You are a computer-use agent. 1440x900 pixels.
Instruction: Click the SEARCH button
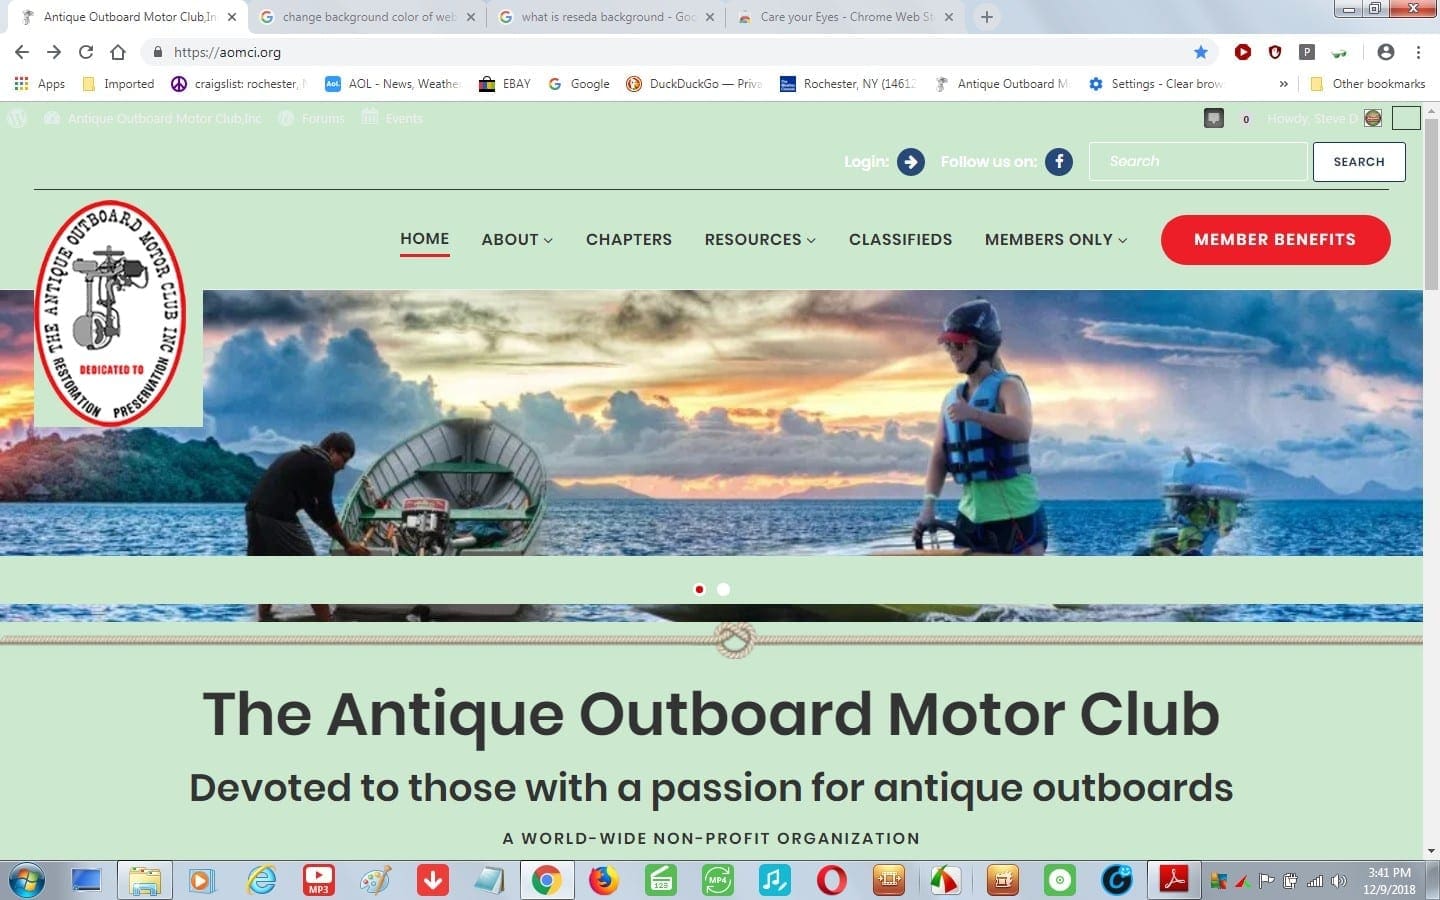coord(1359,161)
